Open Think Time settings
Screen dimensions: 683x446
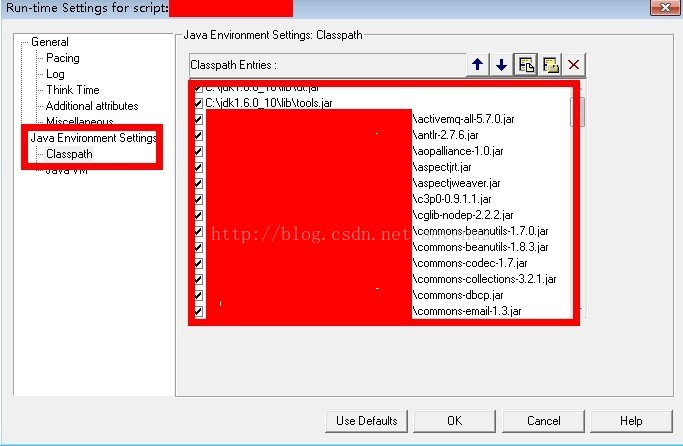coord(73,90)
